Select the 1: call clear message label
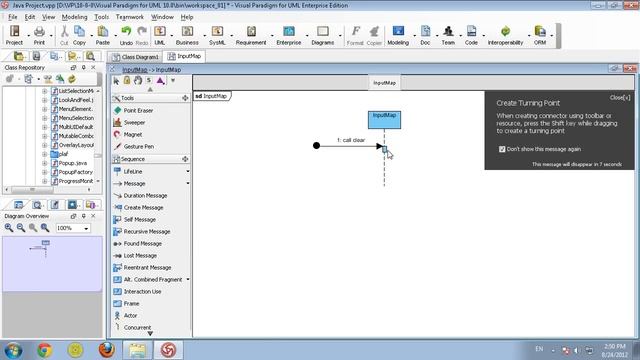The height and width of the screenshot is (360, 640). coord(351,140)
